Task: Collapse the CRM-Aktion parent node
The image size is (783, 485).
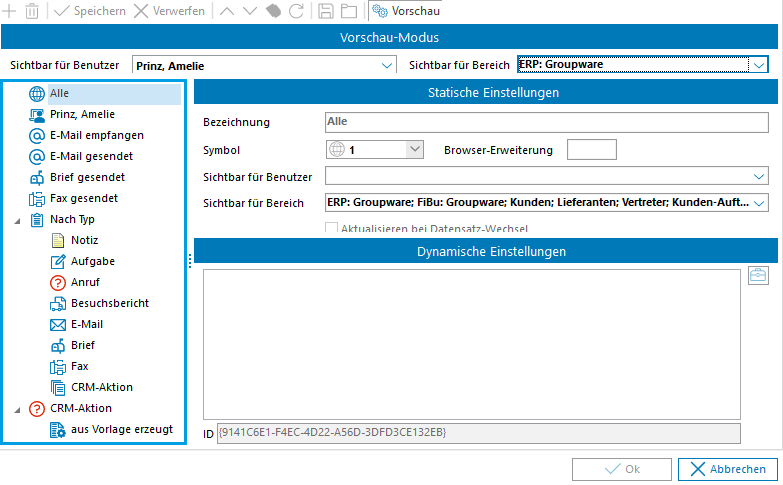Action: click(19, 409)
